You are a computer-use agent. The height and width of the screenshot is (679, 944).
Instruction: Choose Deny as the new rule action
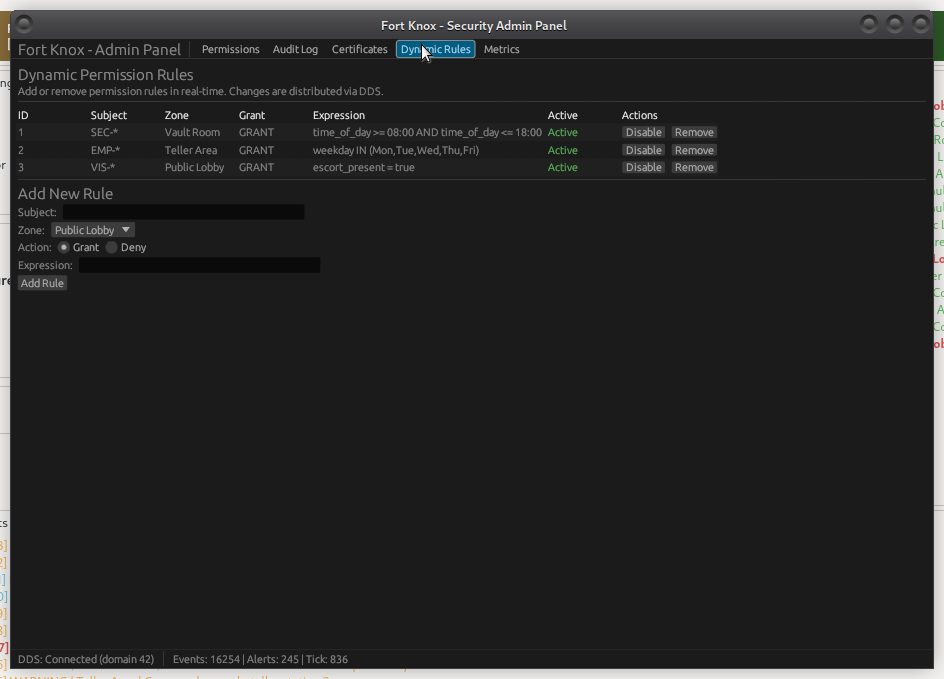[x=110, y=247]
